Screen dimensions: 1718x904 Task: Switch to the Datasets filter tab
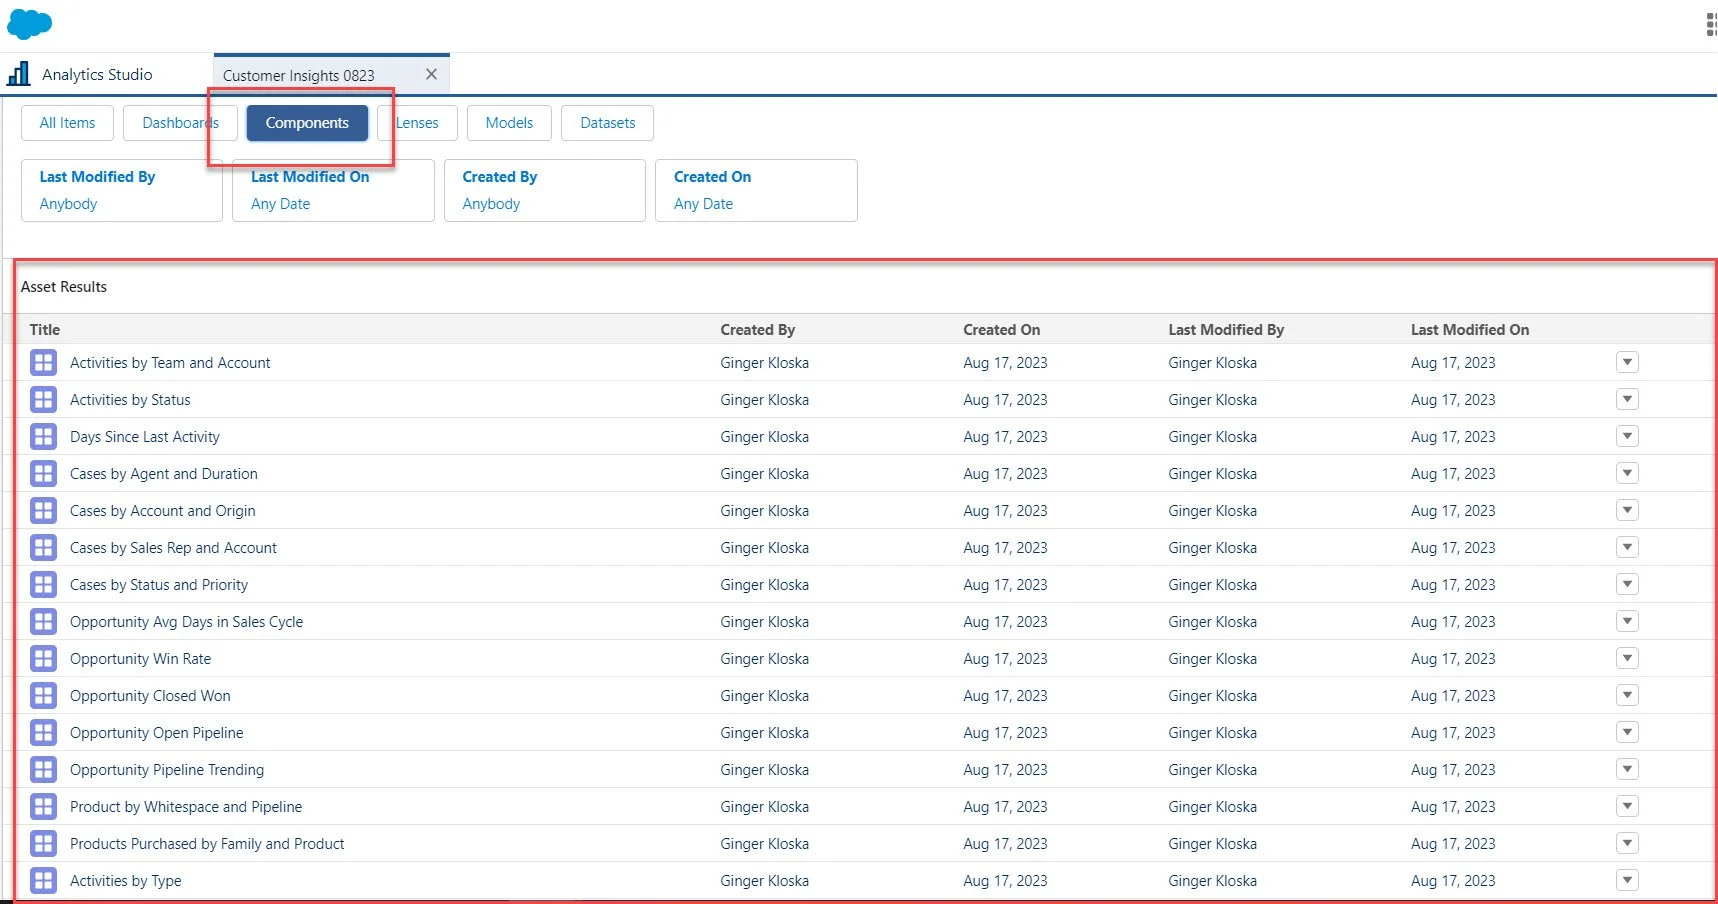point(607,122)
